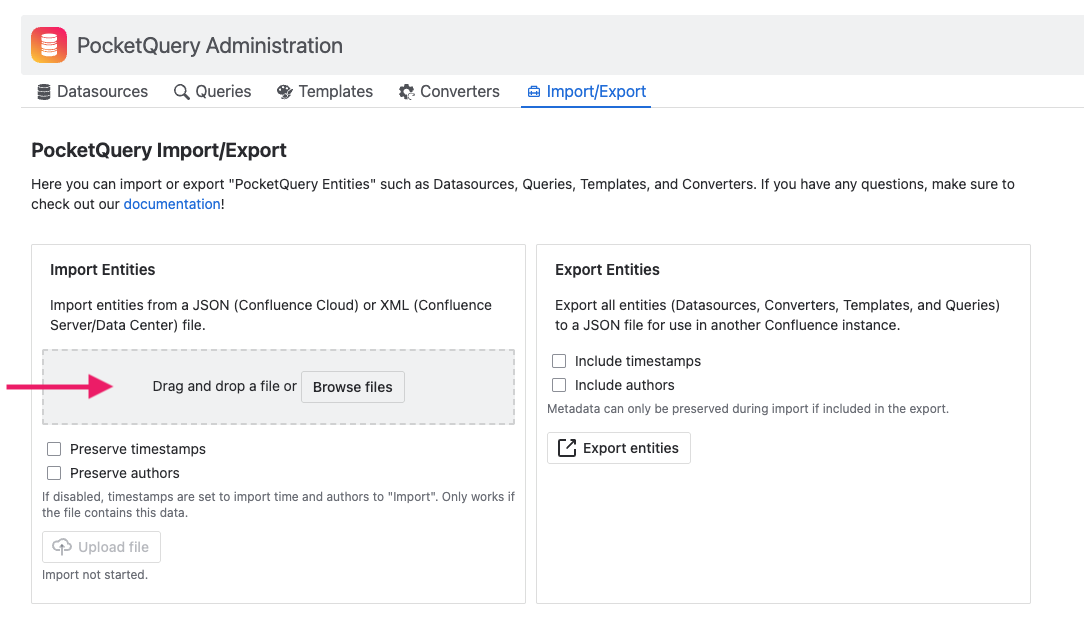The height and width of the screenshot is (640, 1084).
Task: Click the Queries magnifier icon
Action: pos(181,92)
